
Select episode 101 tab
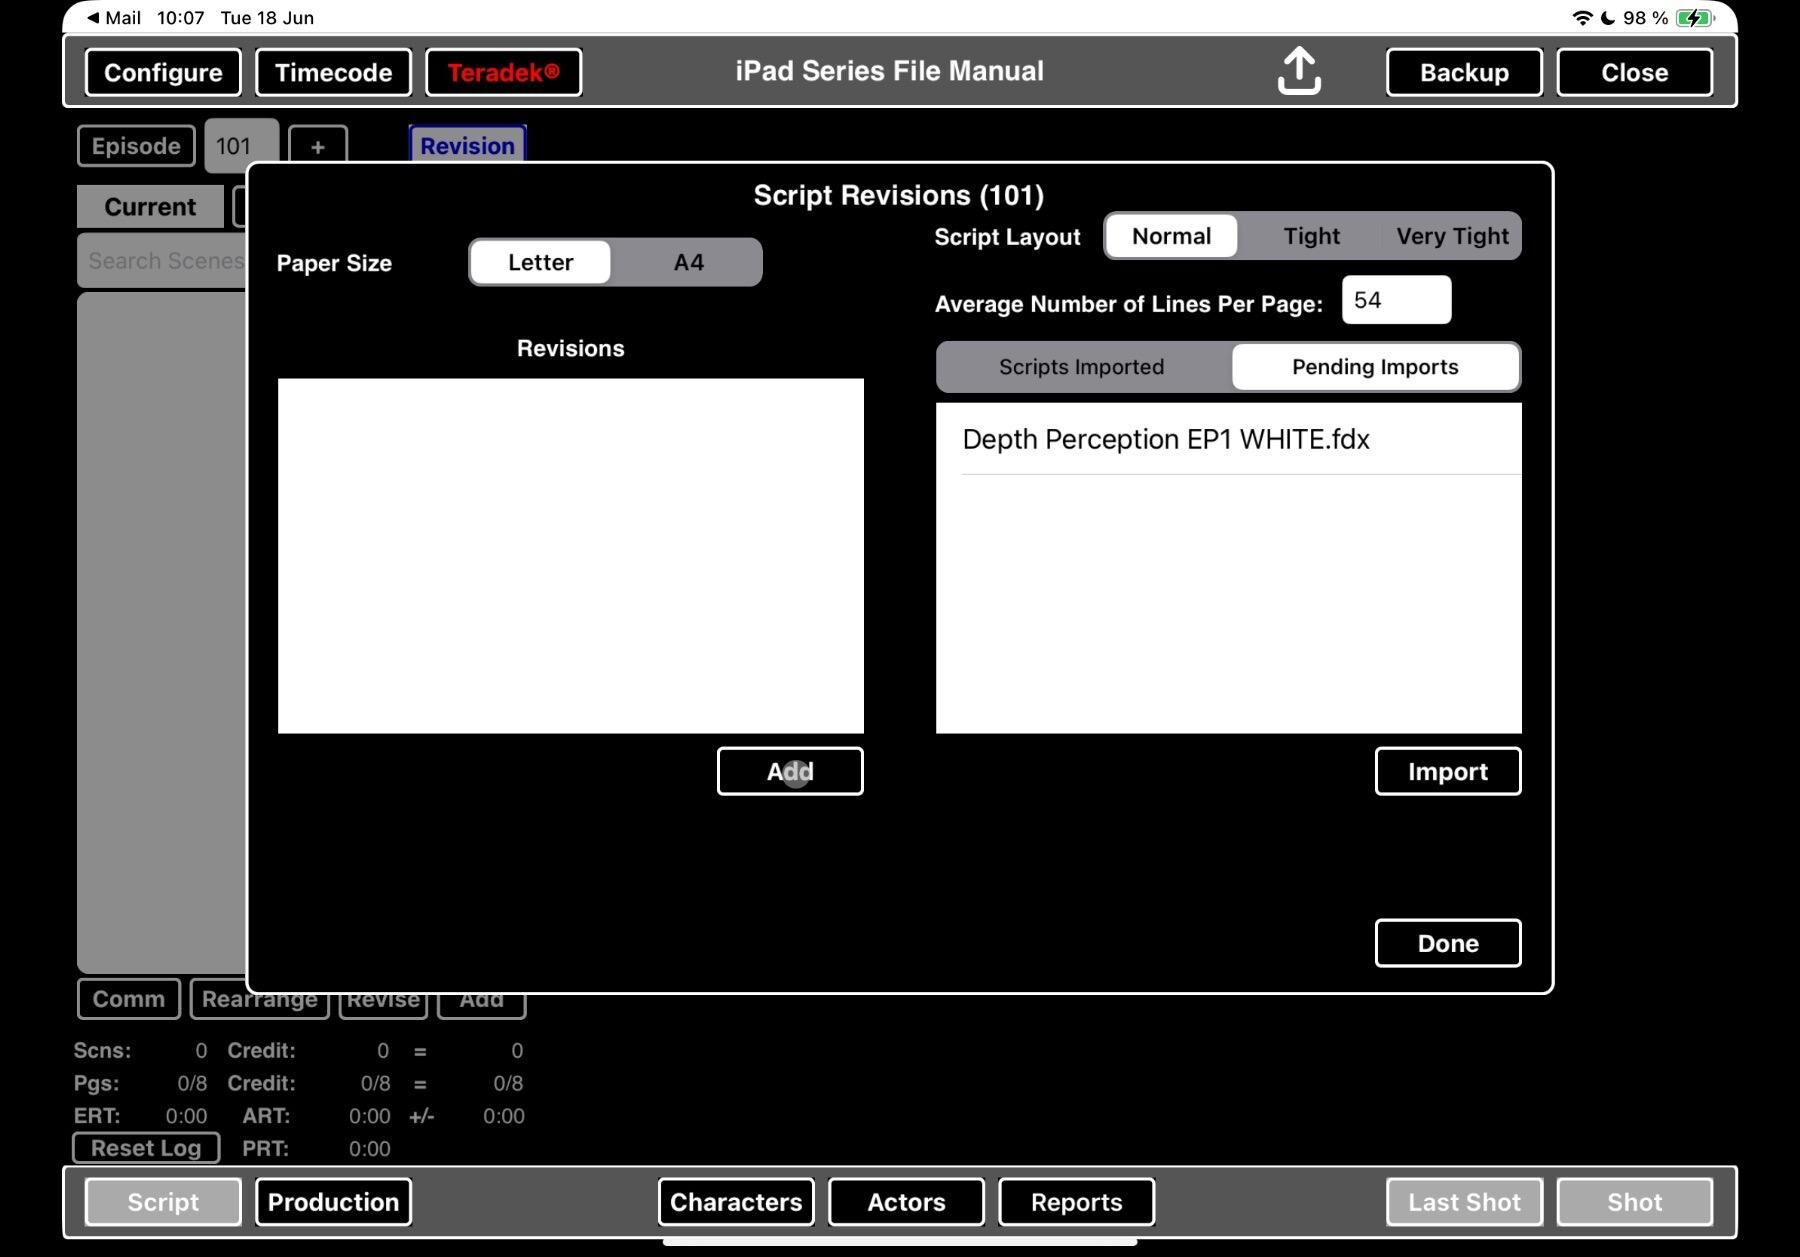click(240, 146)
